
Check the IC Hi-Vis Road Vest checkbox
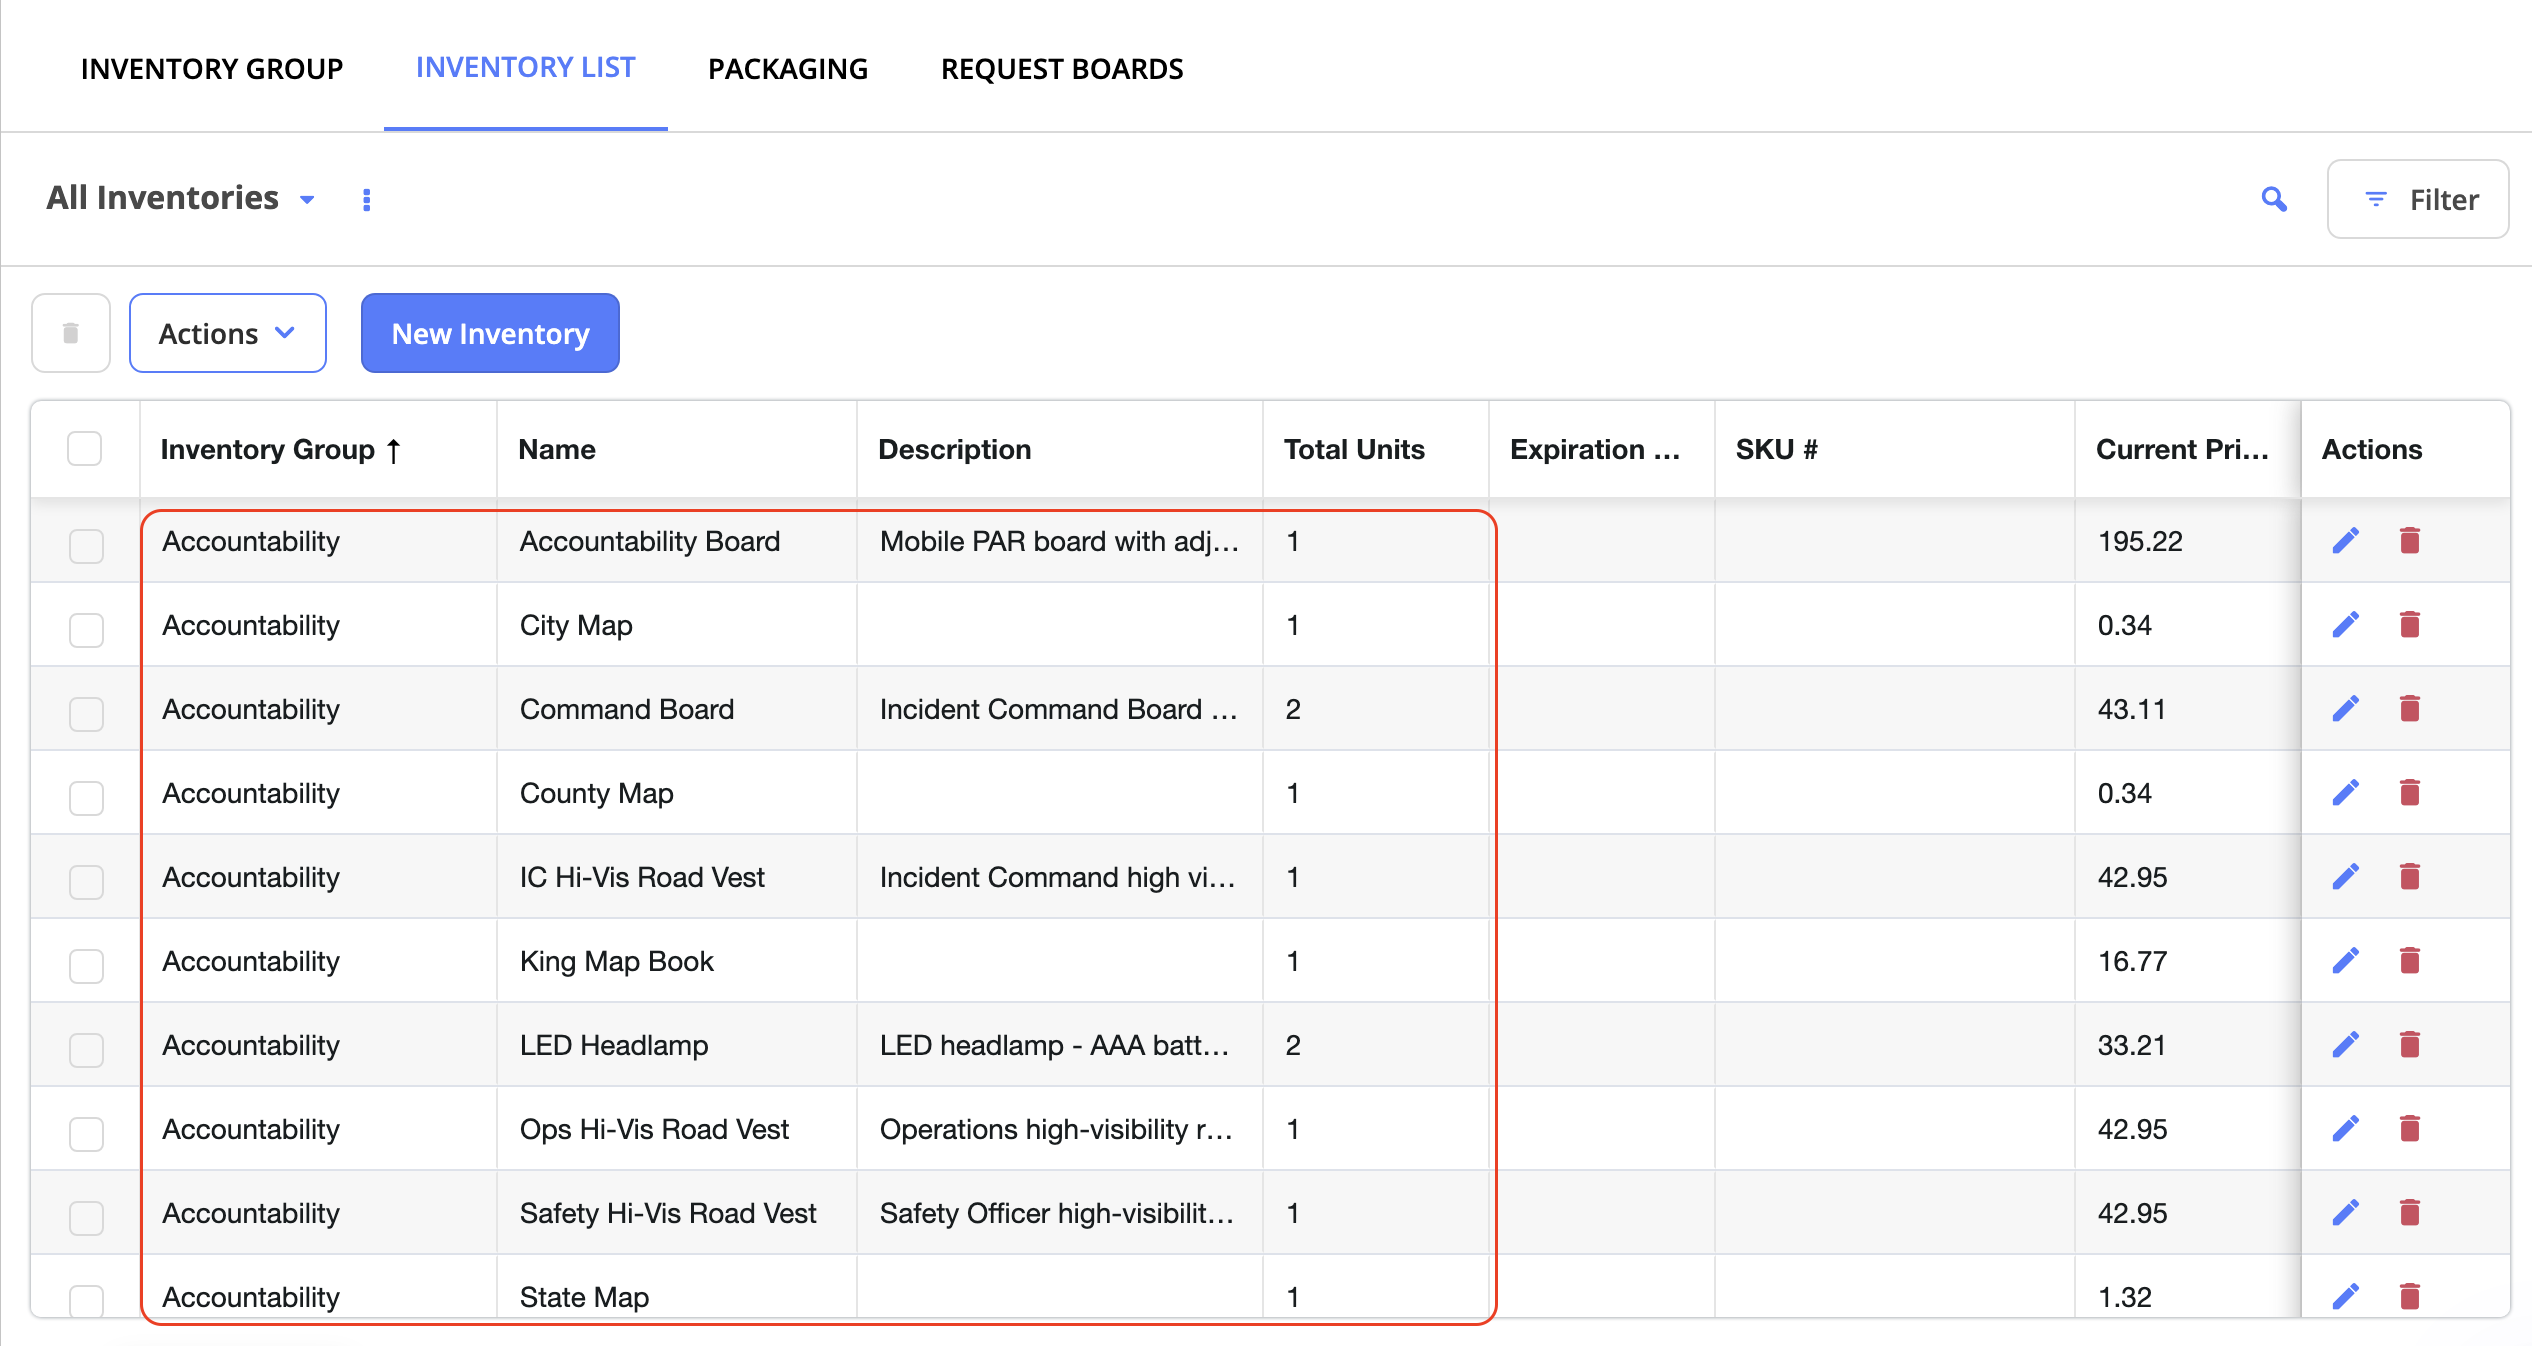pyautogui.click(x=87, y=882)
